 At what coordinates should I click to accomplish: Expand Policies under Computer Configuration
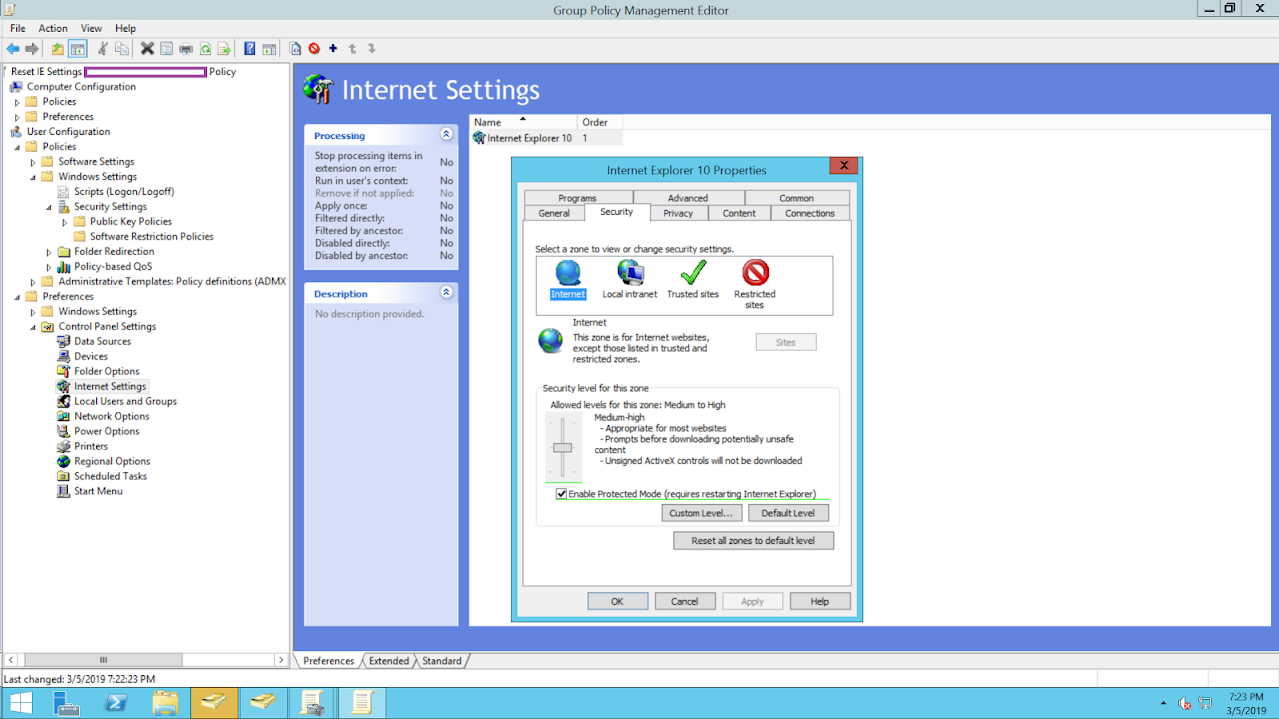(x=17, y=102)
